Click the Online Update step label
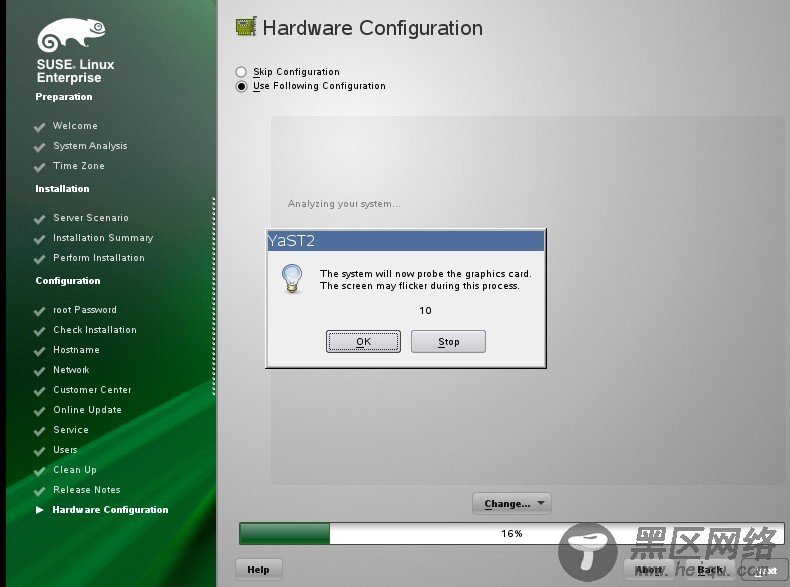 tap(87, 410)
